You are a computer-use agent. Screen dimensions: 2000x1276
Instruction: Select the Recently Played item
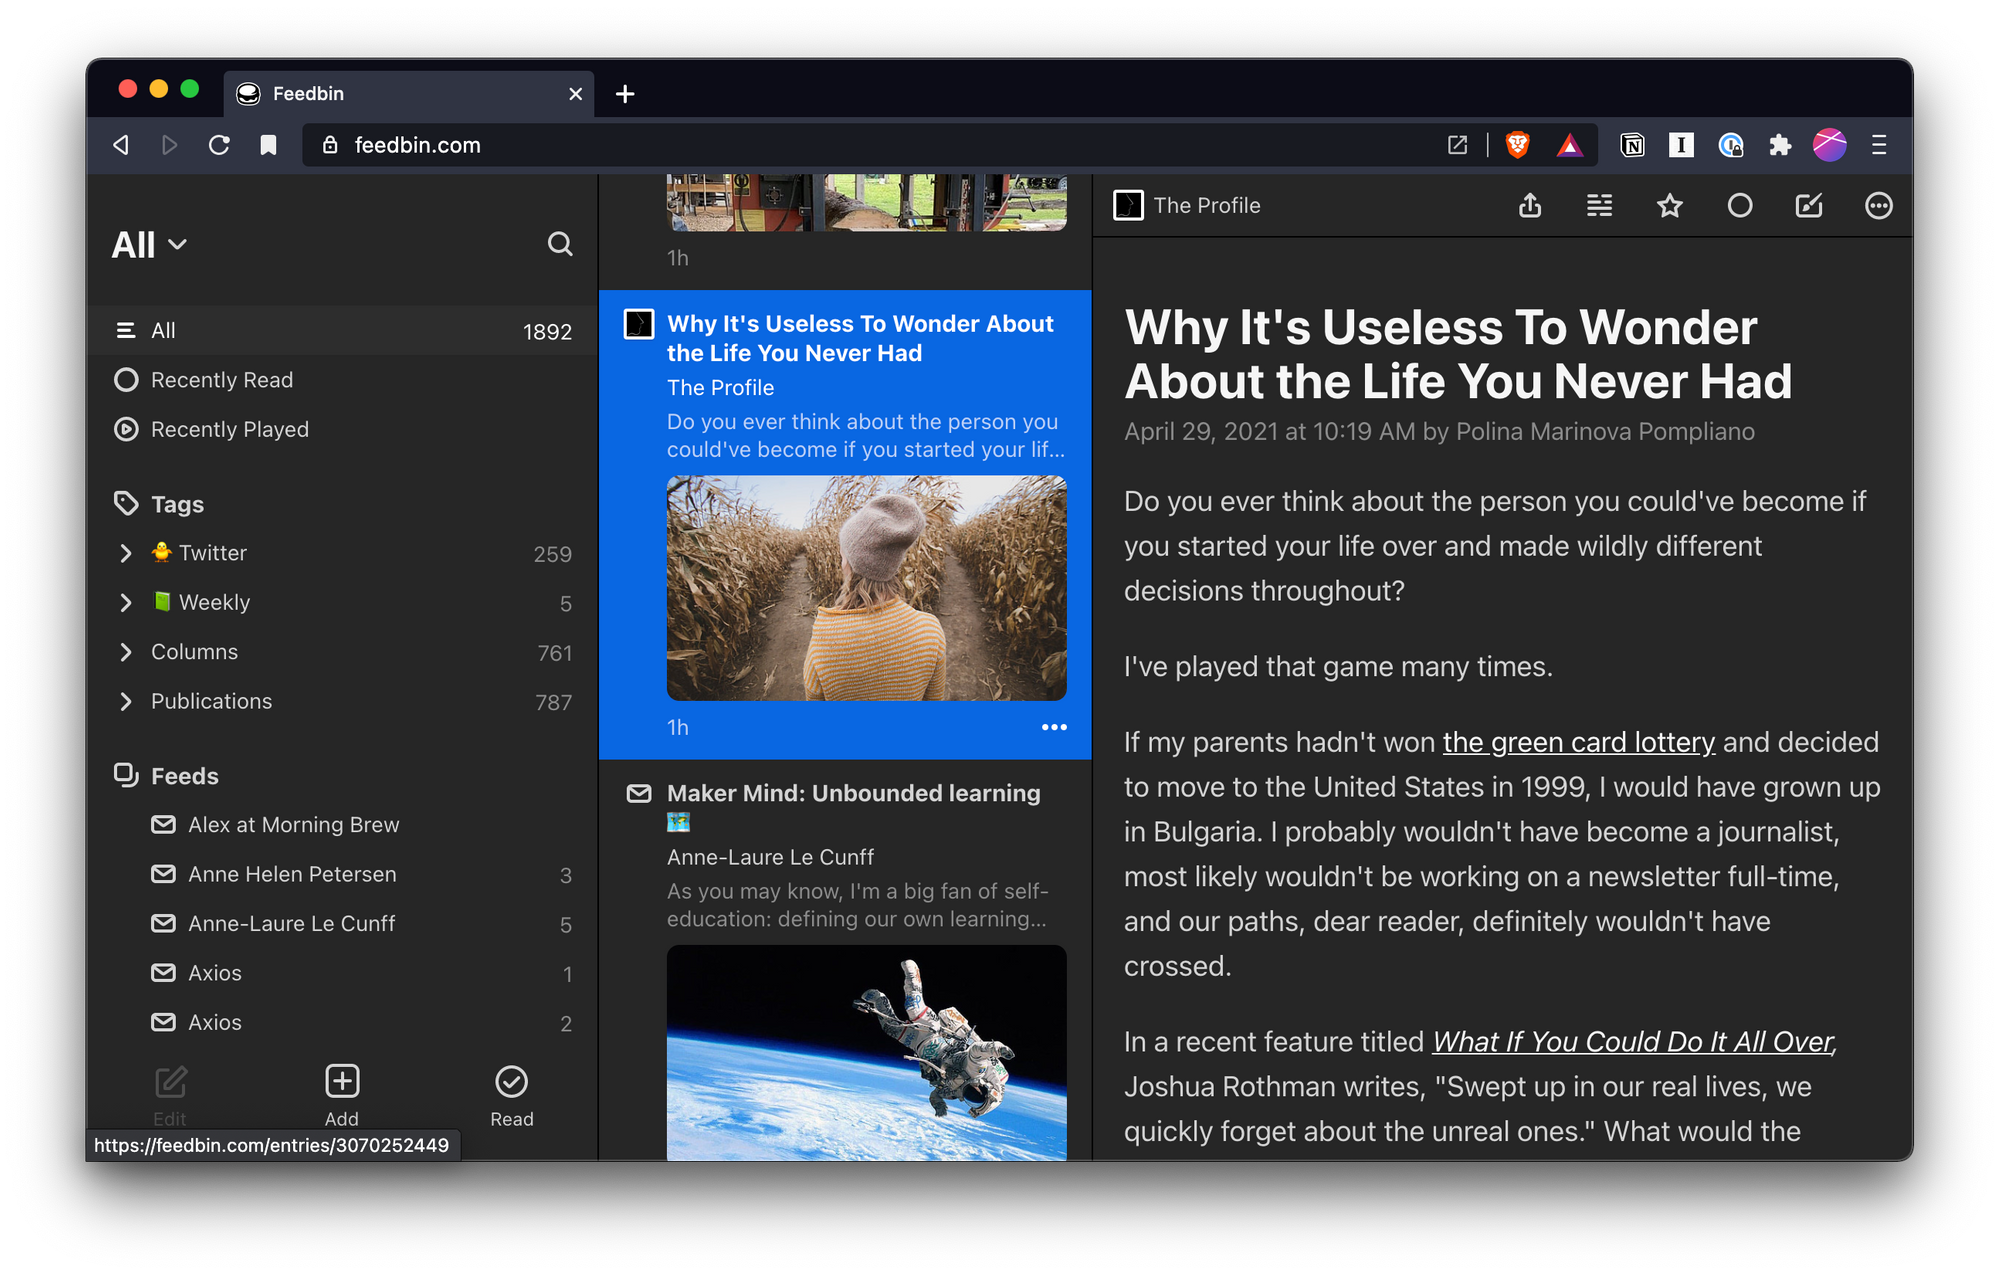pos(229,429)
